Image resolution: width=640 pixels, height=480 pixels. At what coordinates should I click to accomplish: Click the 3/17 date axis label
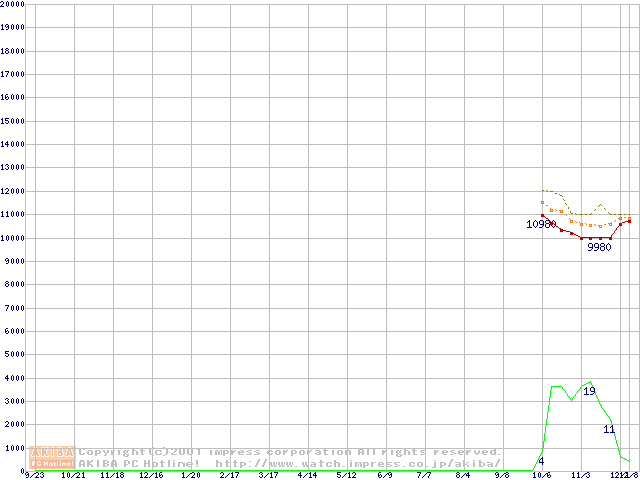click(268, 476)
